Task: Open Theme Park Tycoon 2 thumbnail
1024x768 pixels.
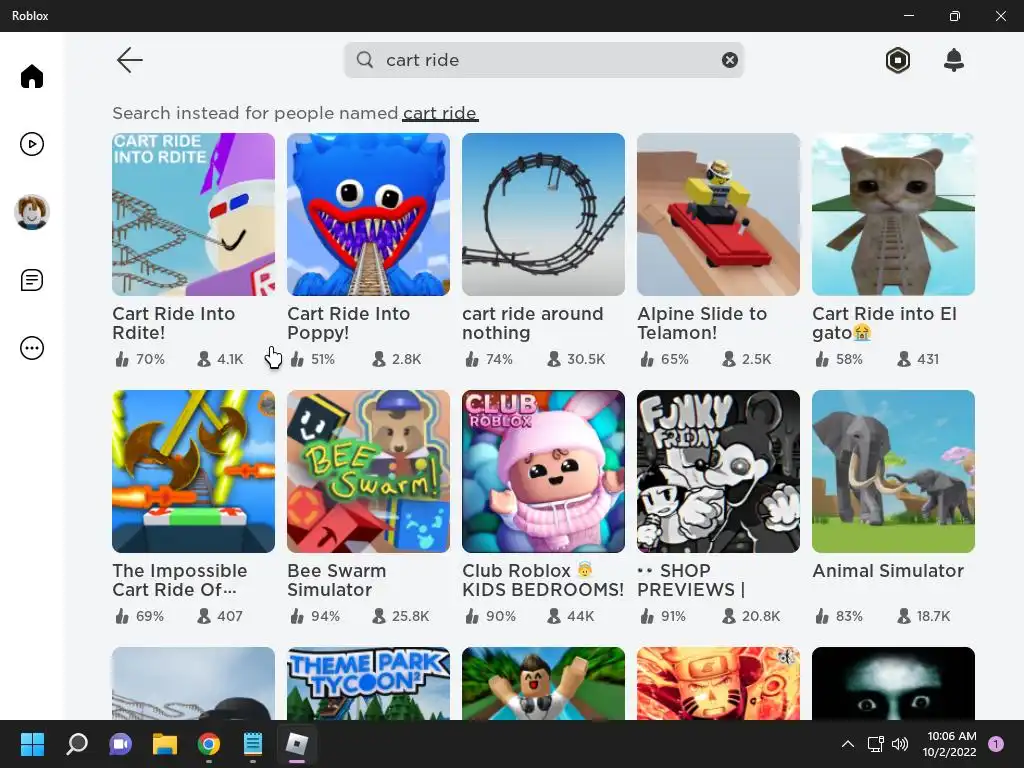Action: (368, 684)
